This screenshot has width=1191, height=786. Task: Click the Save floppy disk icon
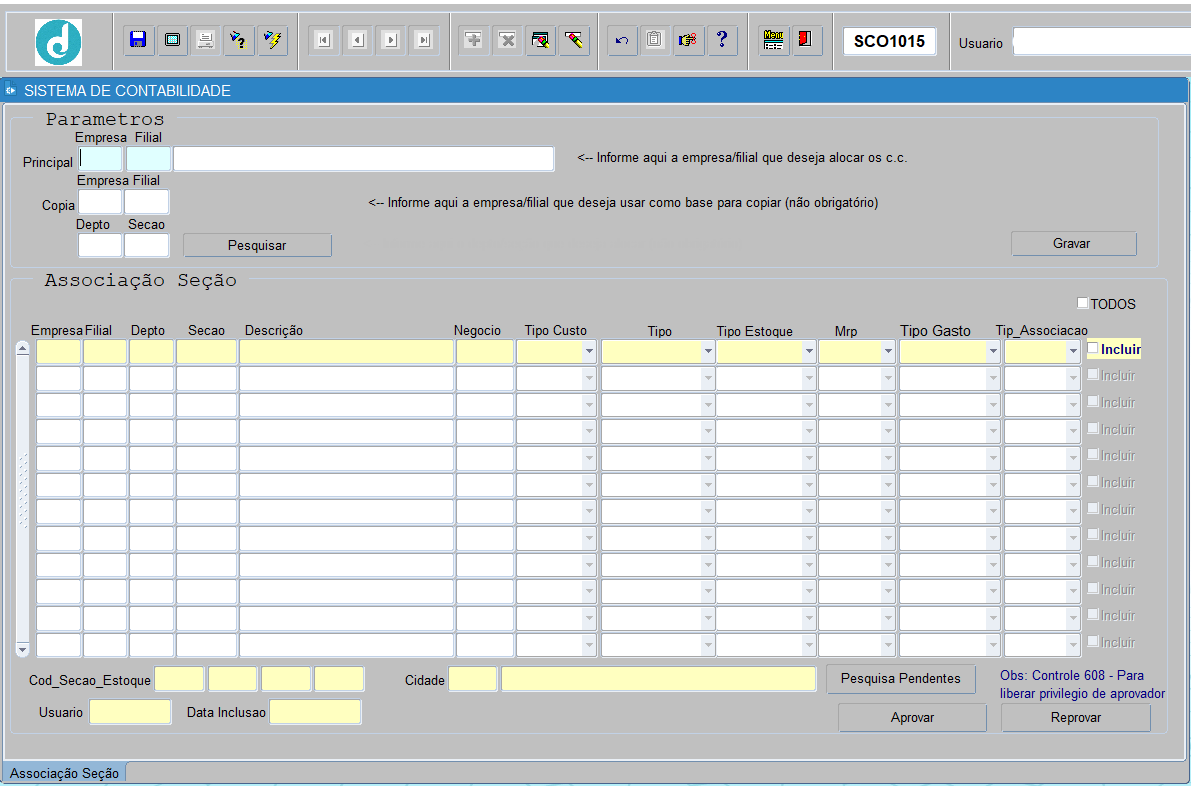139,40
